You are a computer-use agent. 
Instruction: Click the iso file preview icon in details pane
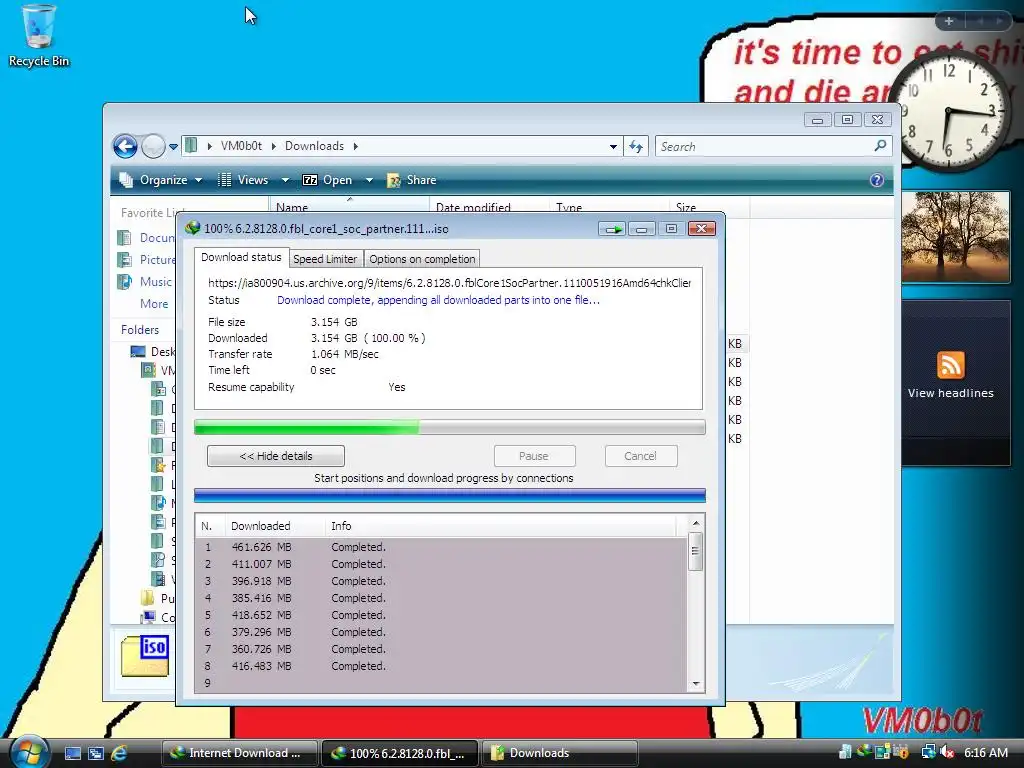[146, 656]
